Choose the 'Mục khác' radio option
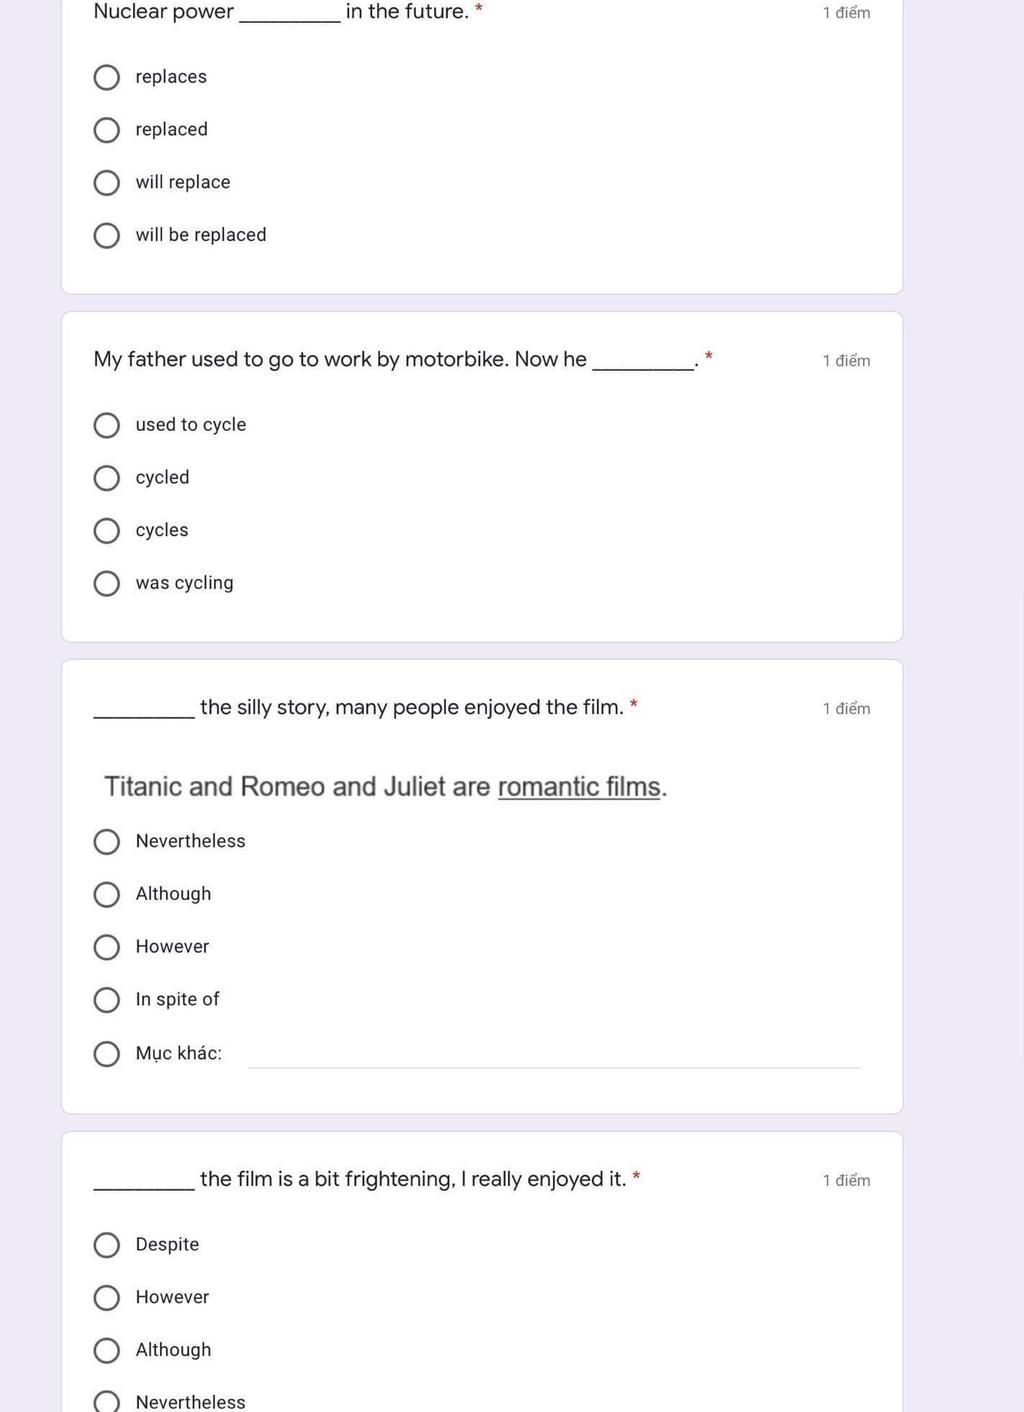This screenshot has width=1024, height=1412. click(107, 1054)
